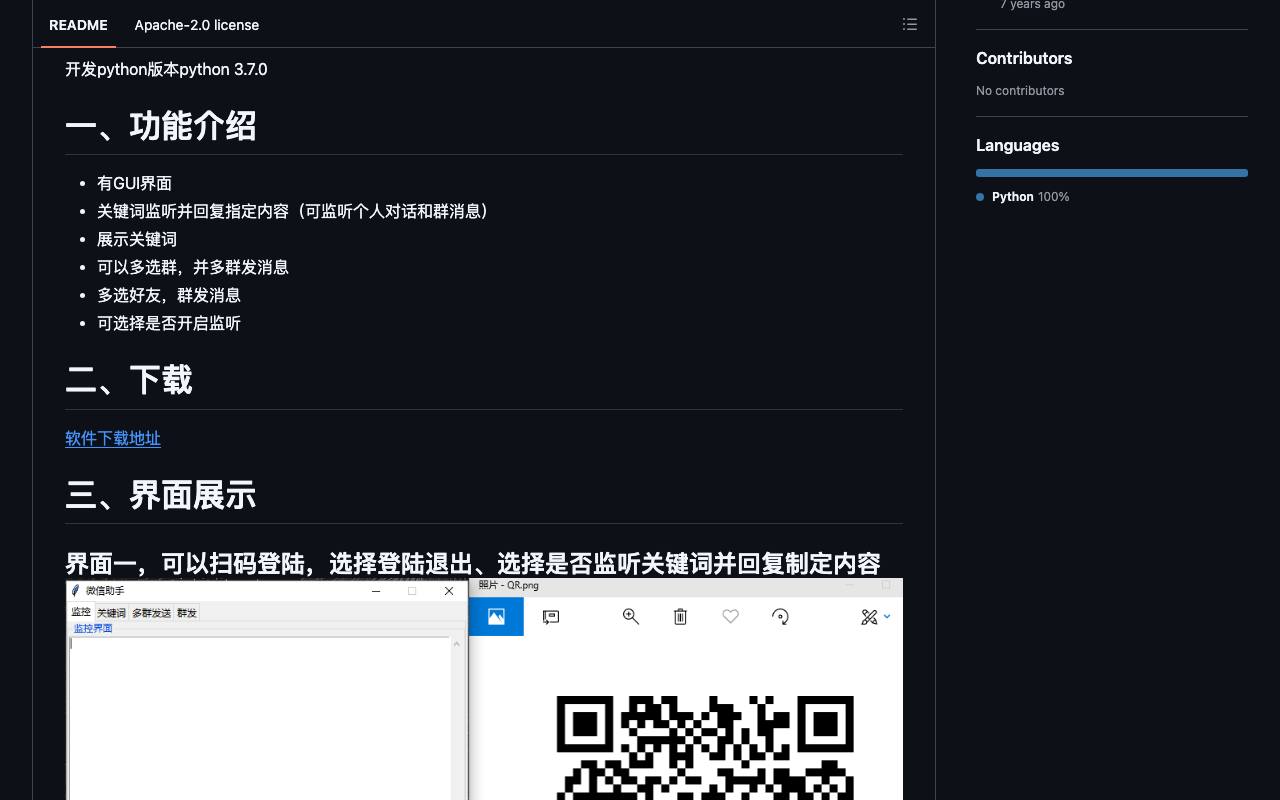Select the 群发 tab in 微信助手 window
The width and height of the screenshot is (1280, 800).
(x=187, y=613)
